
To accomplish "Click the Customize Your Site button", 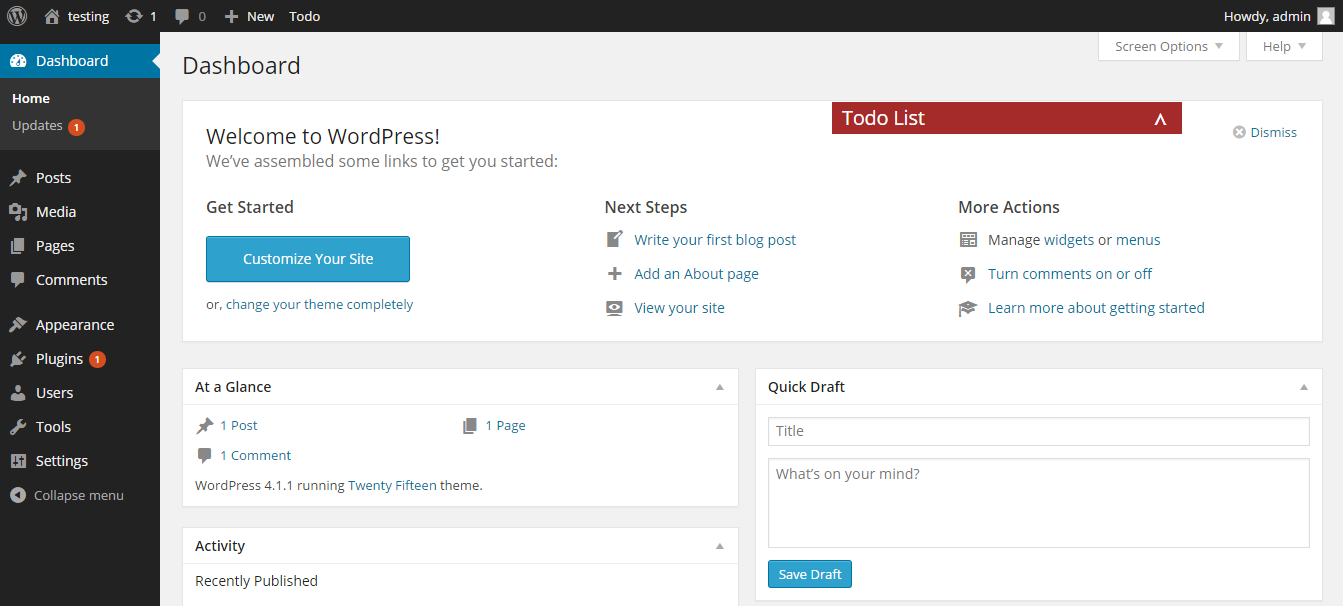I will (308, 259).
